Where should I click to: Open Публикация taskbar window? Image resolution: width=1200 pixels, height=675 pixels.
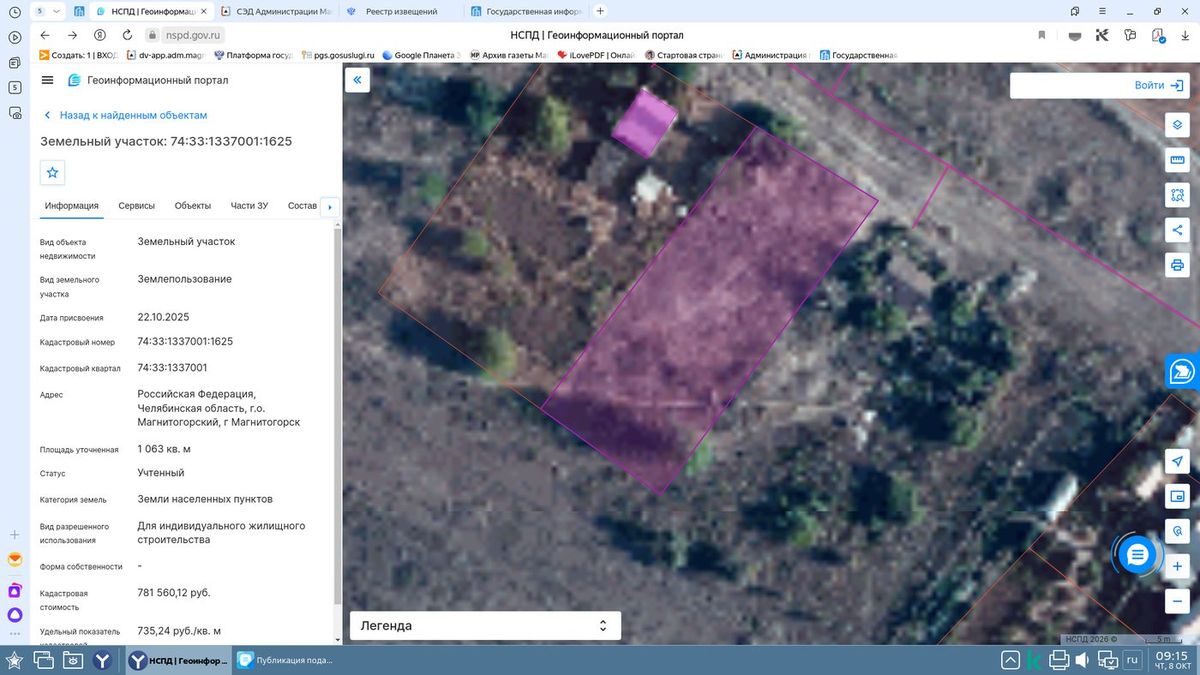point(285,660)
